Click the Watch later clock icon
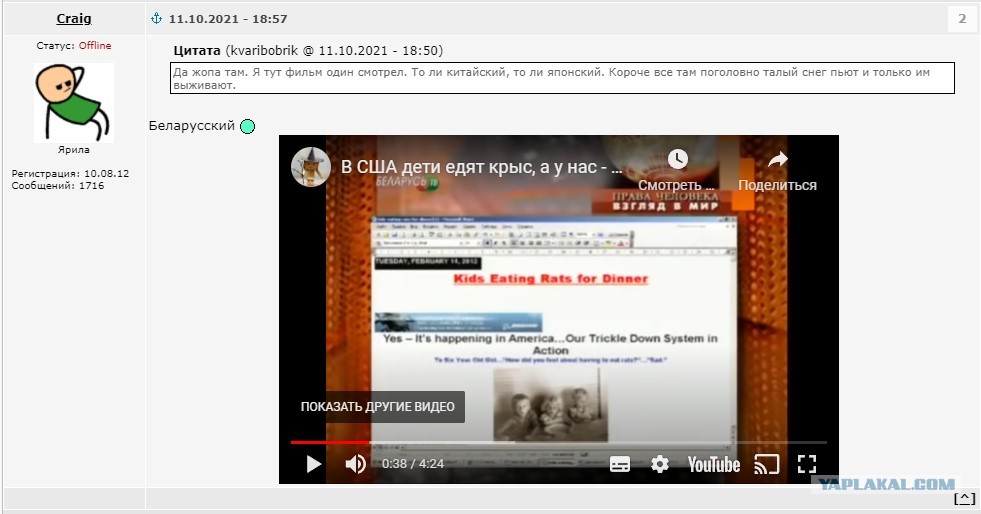Image resolution: width=981 pixels, height=514 pixels. [677, 159]
